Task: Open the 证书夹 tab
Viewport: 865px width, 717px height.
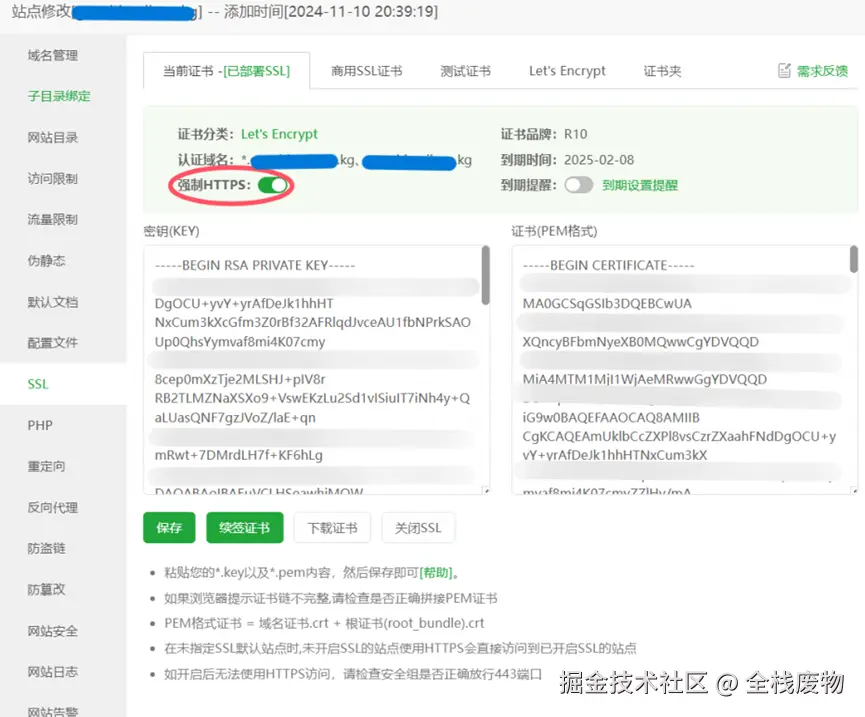Action: point(662,71)
